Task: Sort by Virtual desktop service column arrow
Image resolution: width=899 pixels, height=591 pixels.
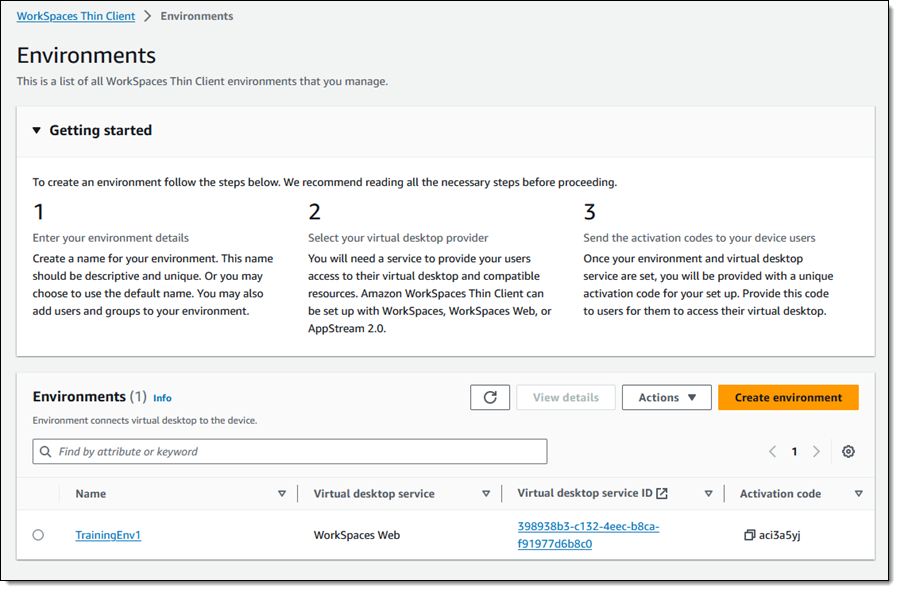Action: point(486,494)
